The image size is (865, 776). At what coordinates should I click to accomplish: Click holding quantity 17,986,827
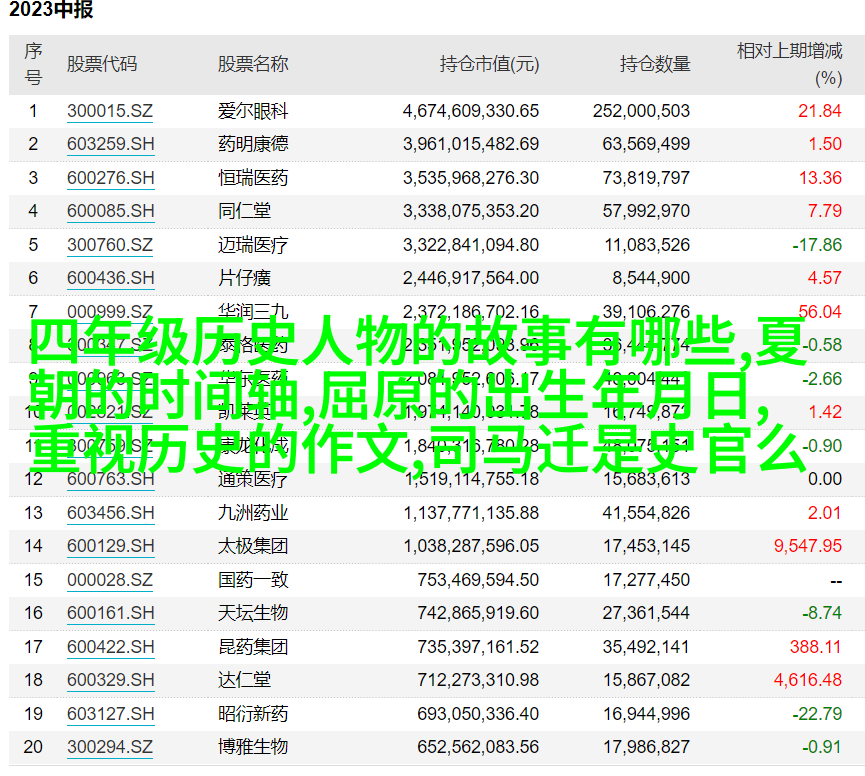[x=646, y=747]
